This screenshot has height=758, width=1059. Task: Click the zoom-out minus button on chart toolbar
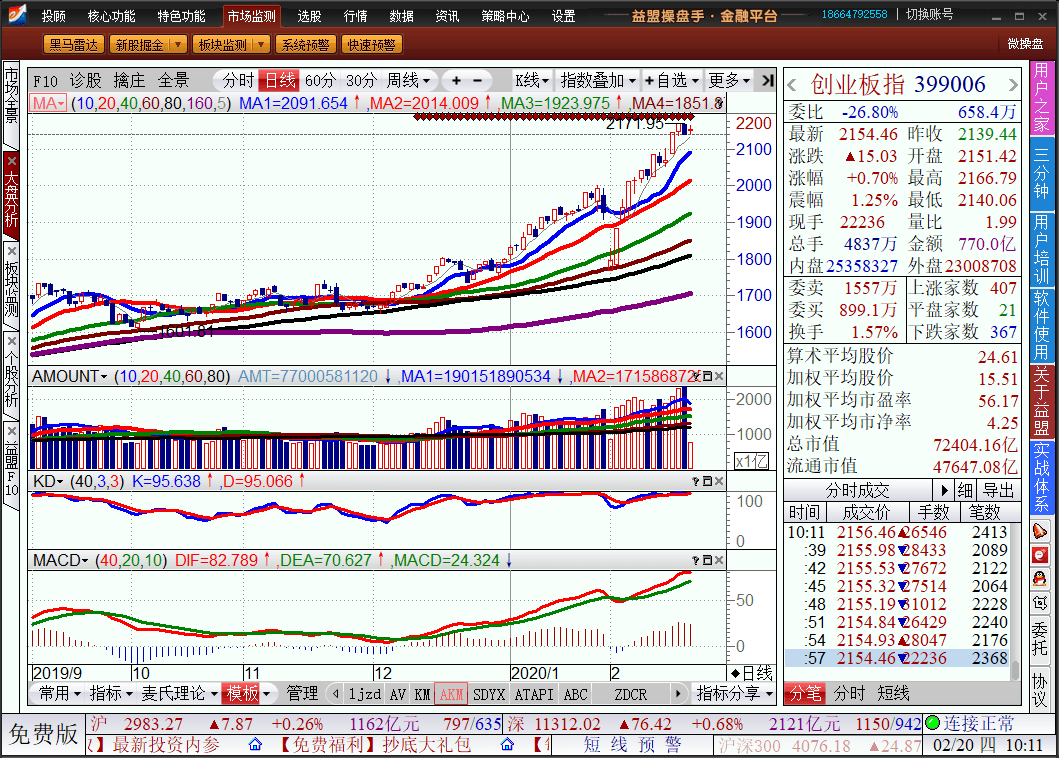(x=477, y=80)
